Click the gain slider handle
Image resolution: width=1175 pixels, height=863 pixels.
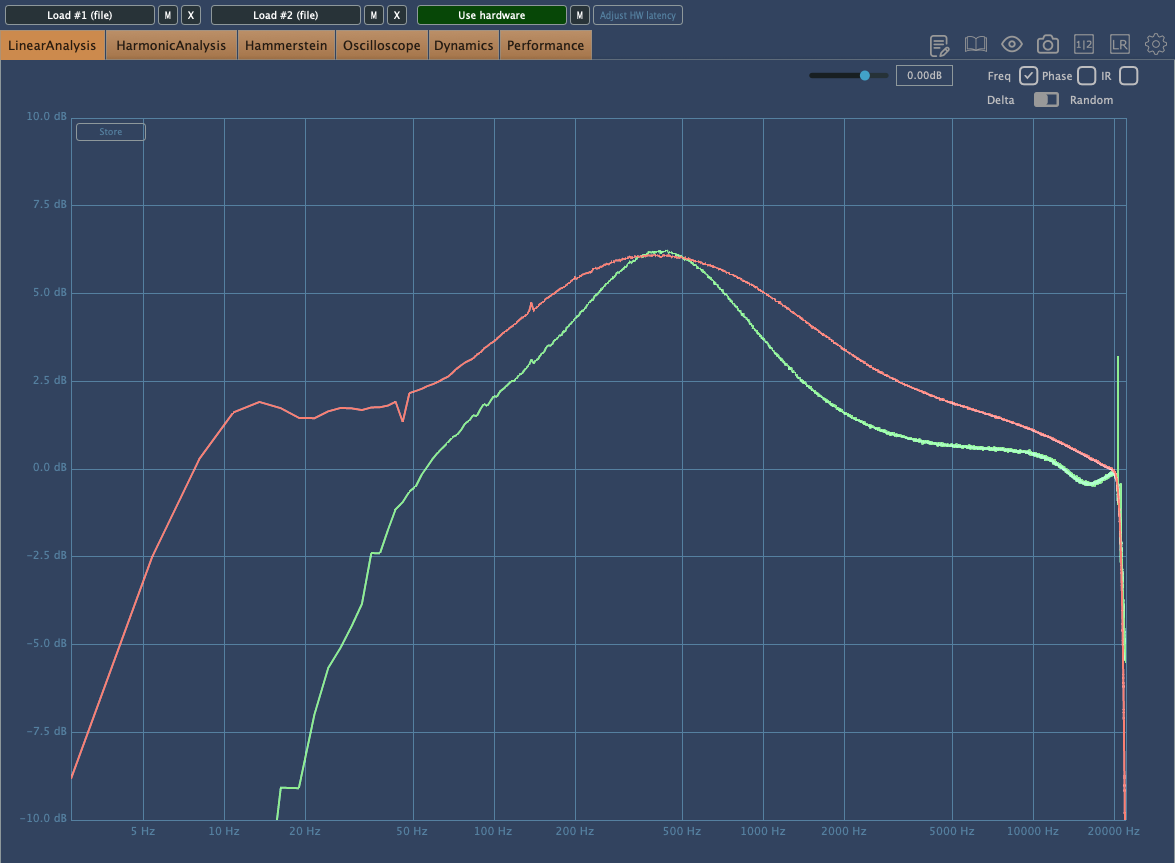865,75
